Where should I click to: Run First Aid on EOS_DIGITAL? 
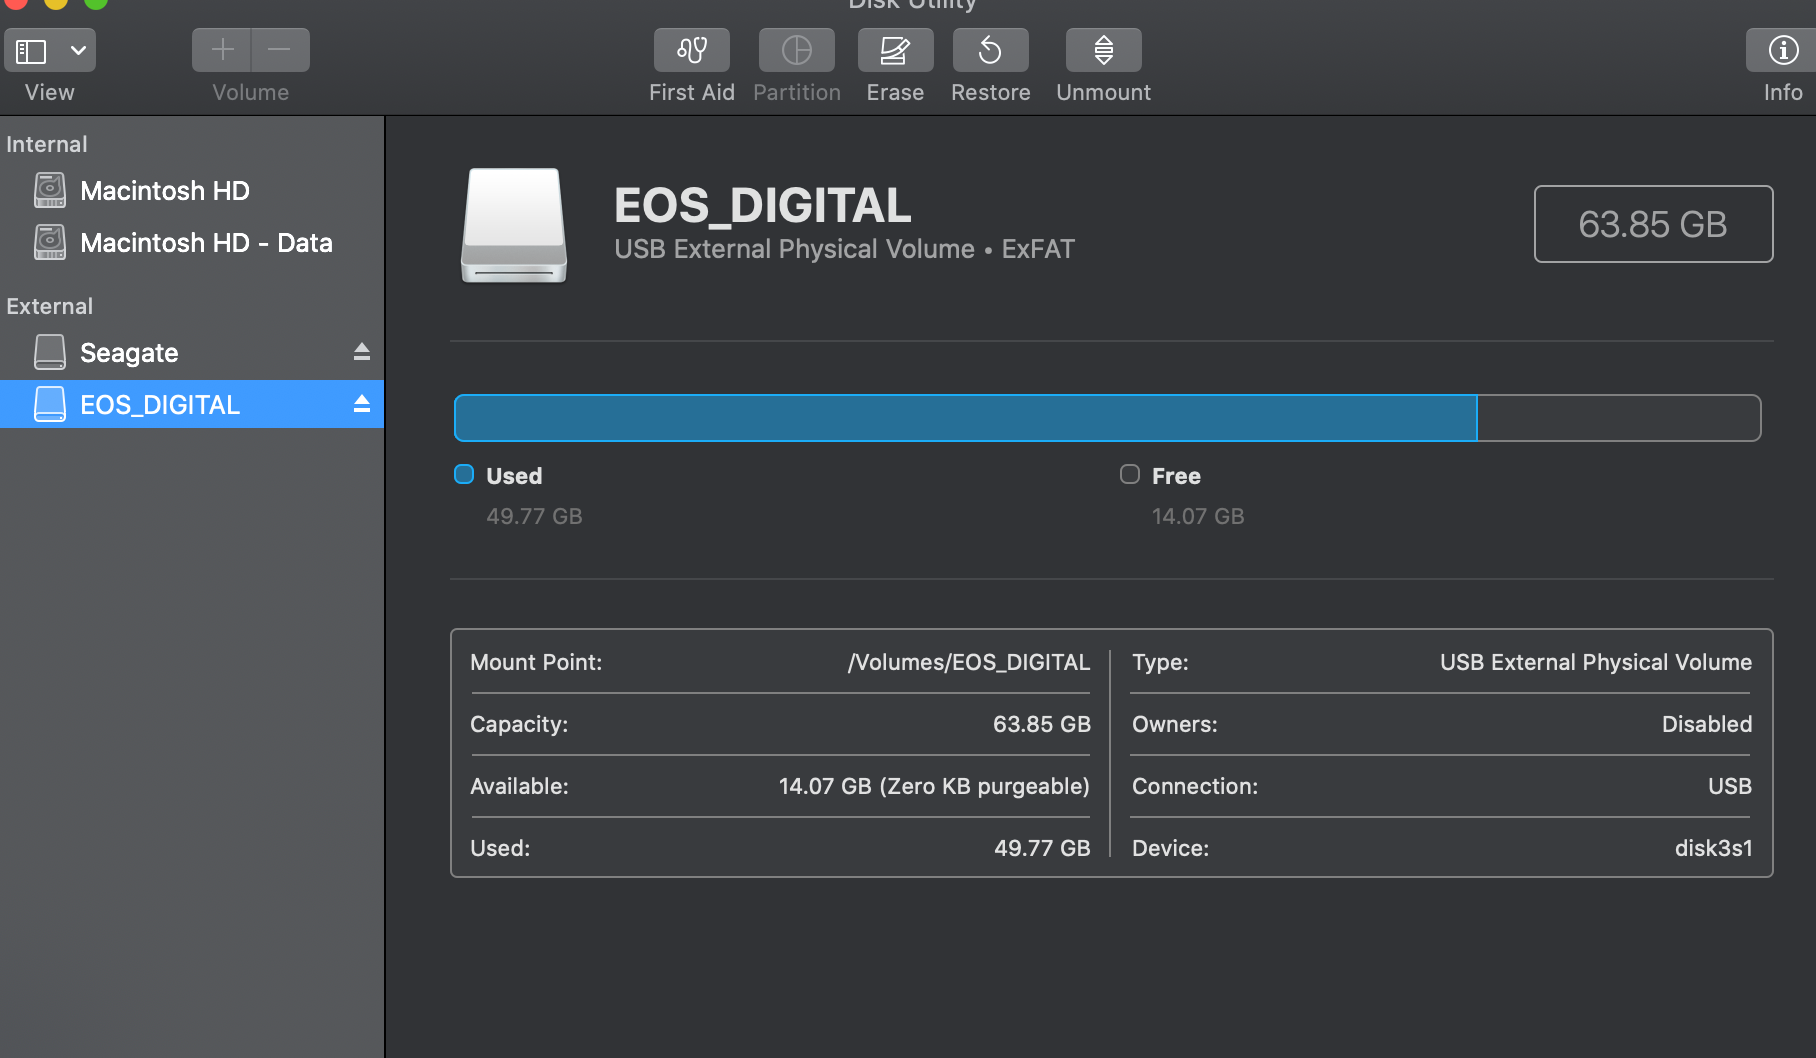click(x=691, y=49)
